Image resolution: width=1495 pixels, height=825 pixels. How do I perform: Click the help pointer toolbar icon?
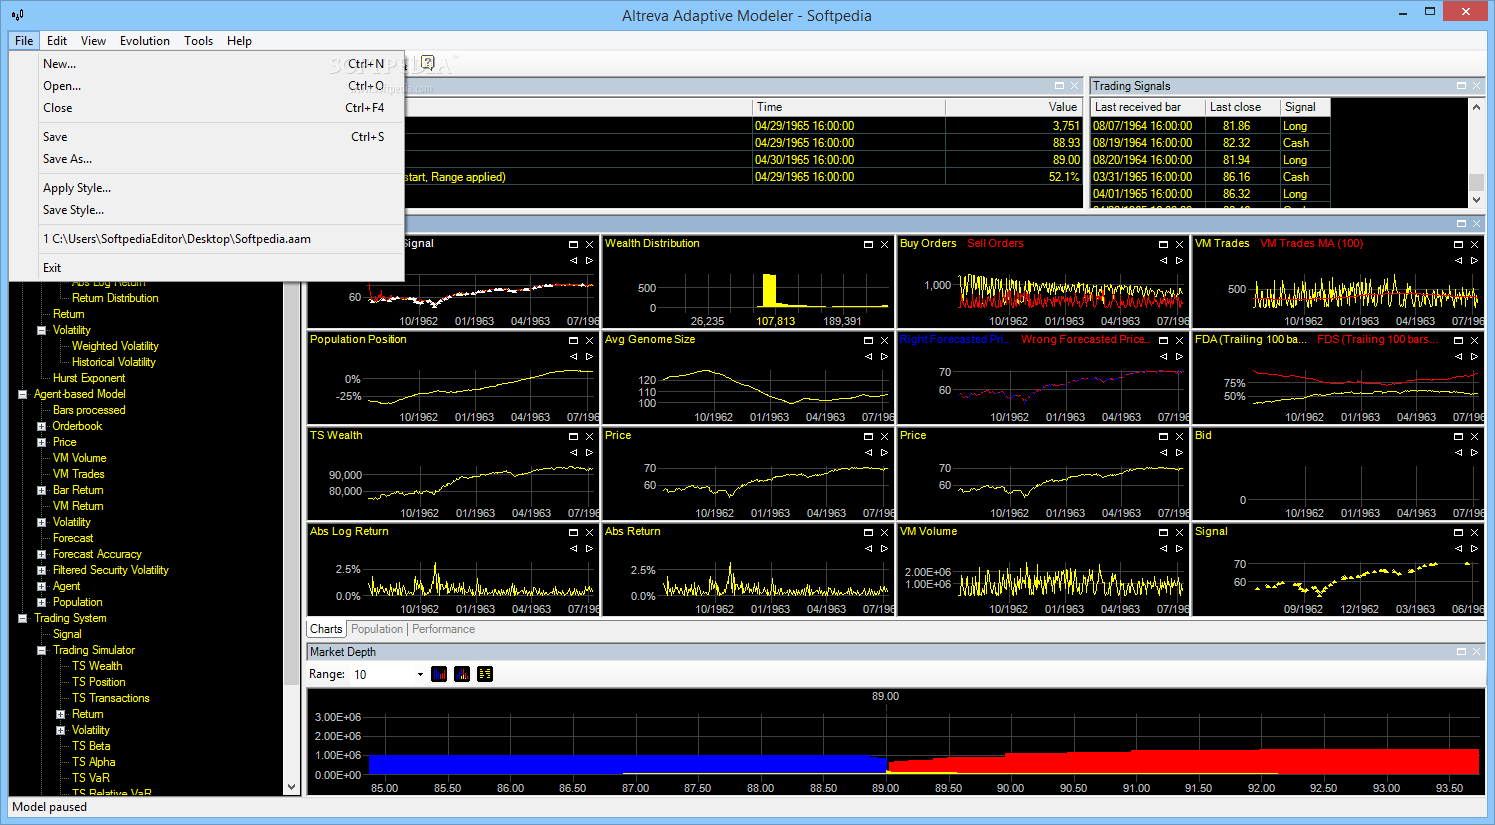427,63
